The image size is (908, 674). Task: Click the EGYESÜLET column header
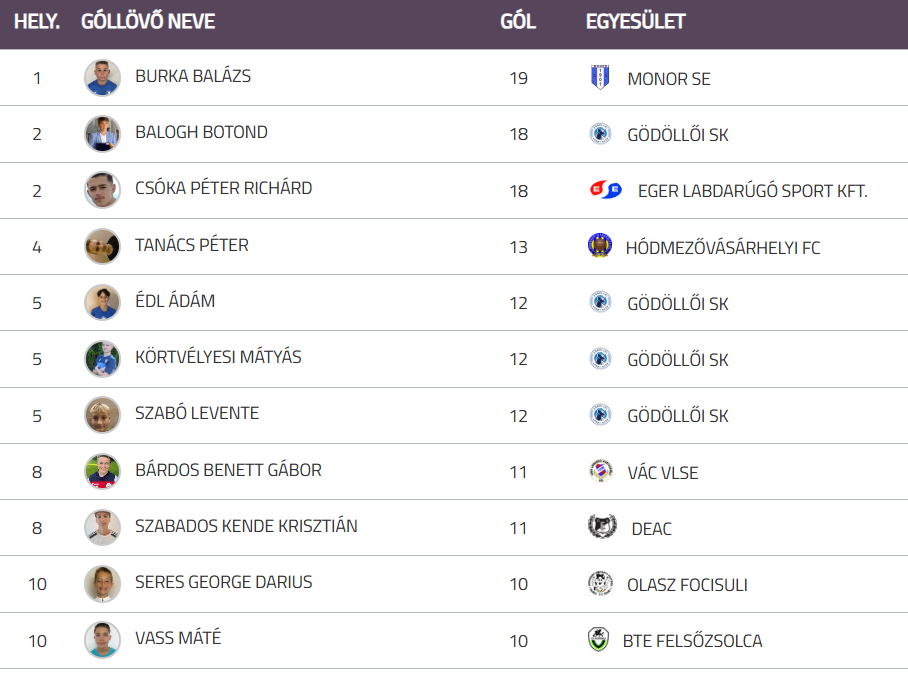(636, 22)
